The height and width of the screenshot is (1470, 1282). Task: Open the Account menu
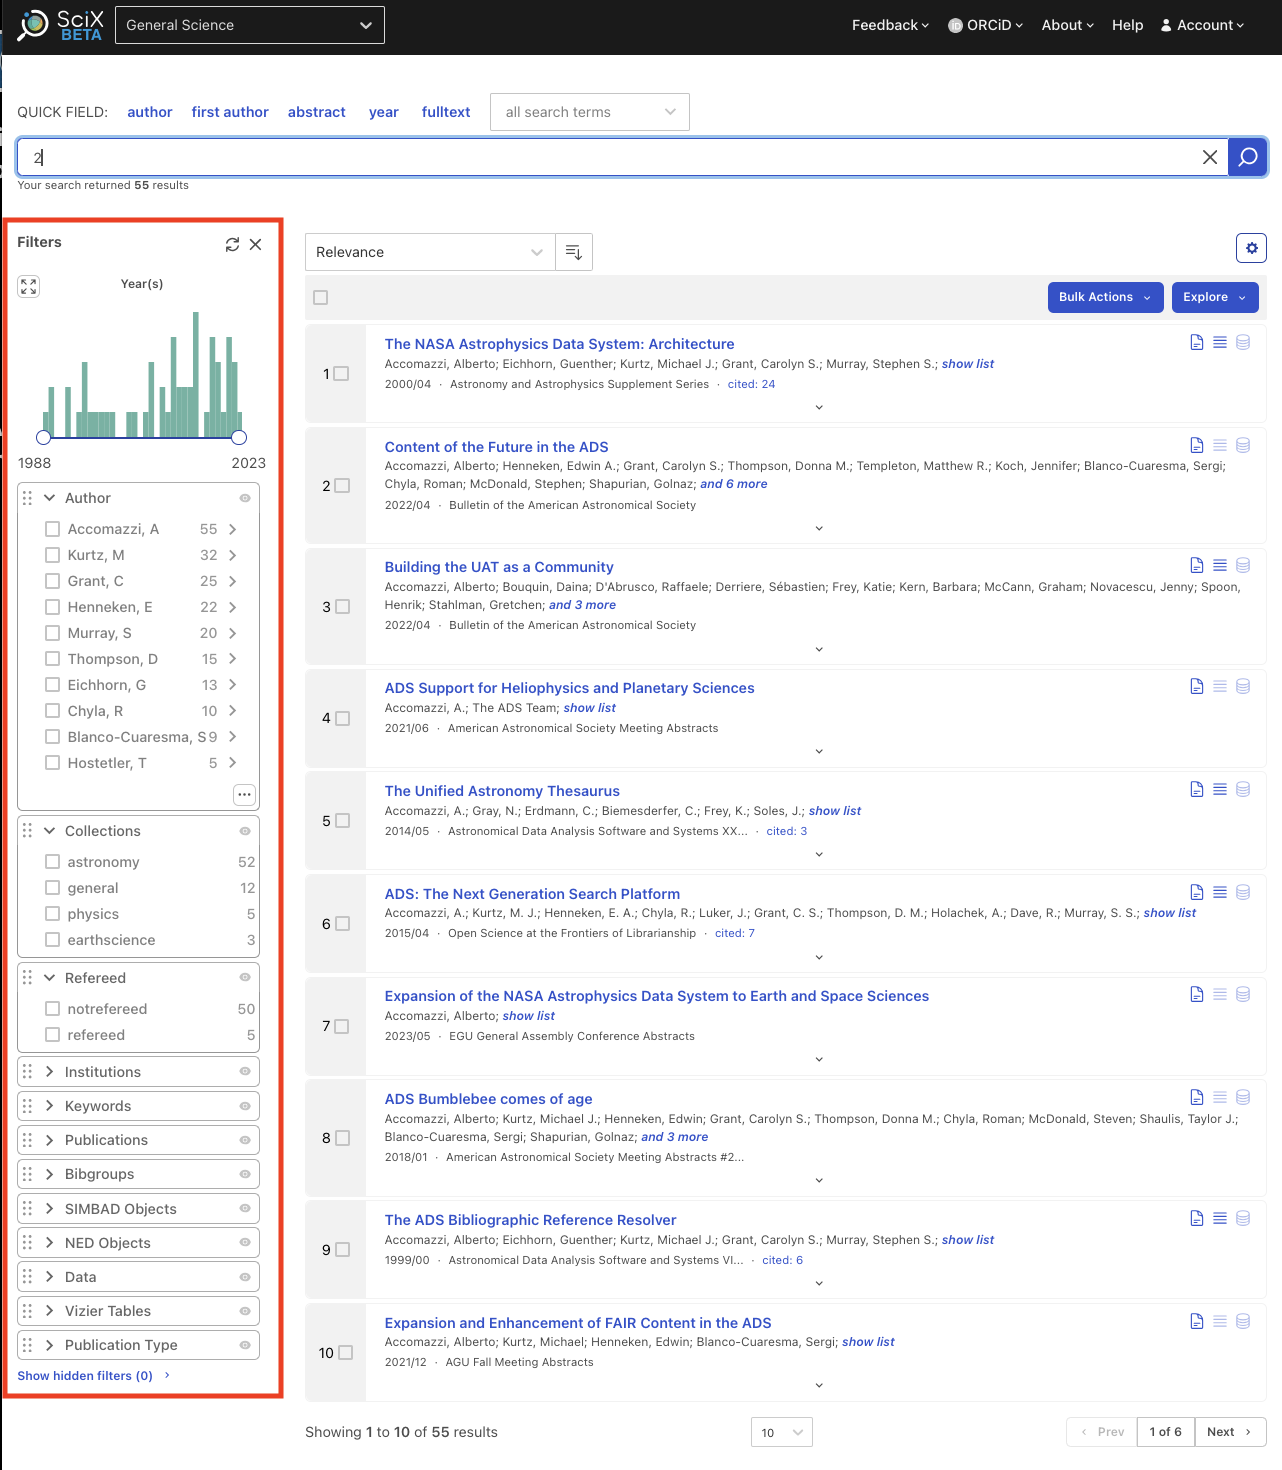pyautogui.click(x=1202, y=25)
